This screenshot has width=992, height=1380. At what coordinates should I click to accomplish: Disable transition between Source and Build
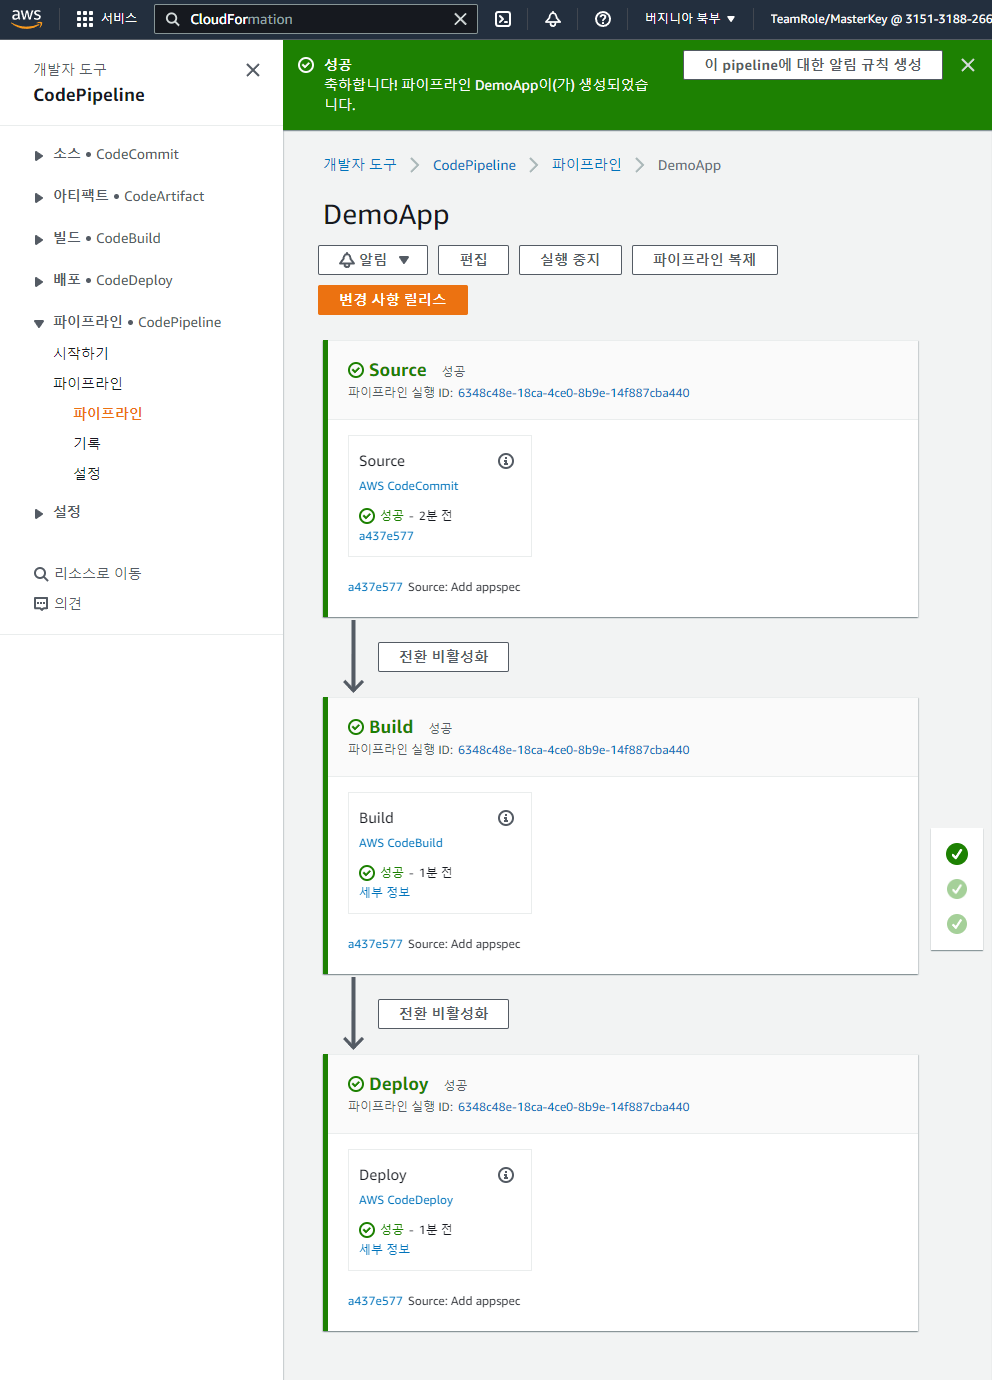tap(443, 657)
